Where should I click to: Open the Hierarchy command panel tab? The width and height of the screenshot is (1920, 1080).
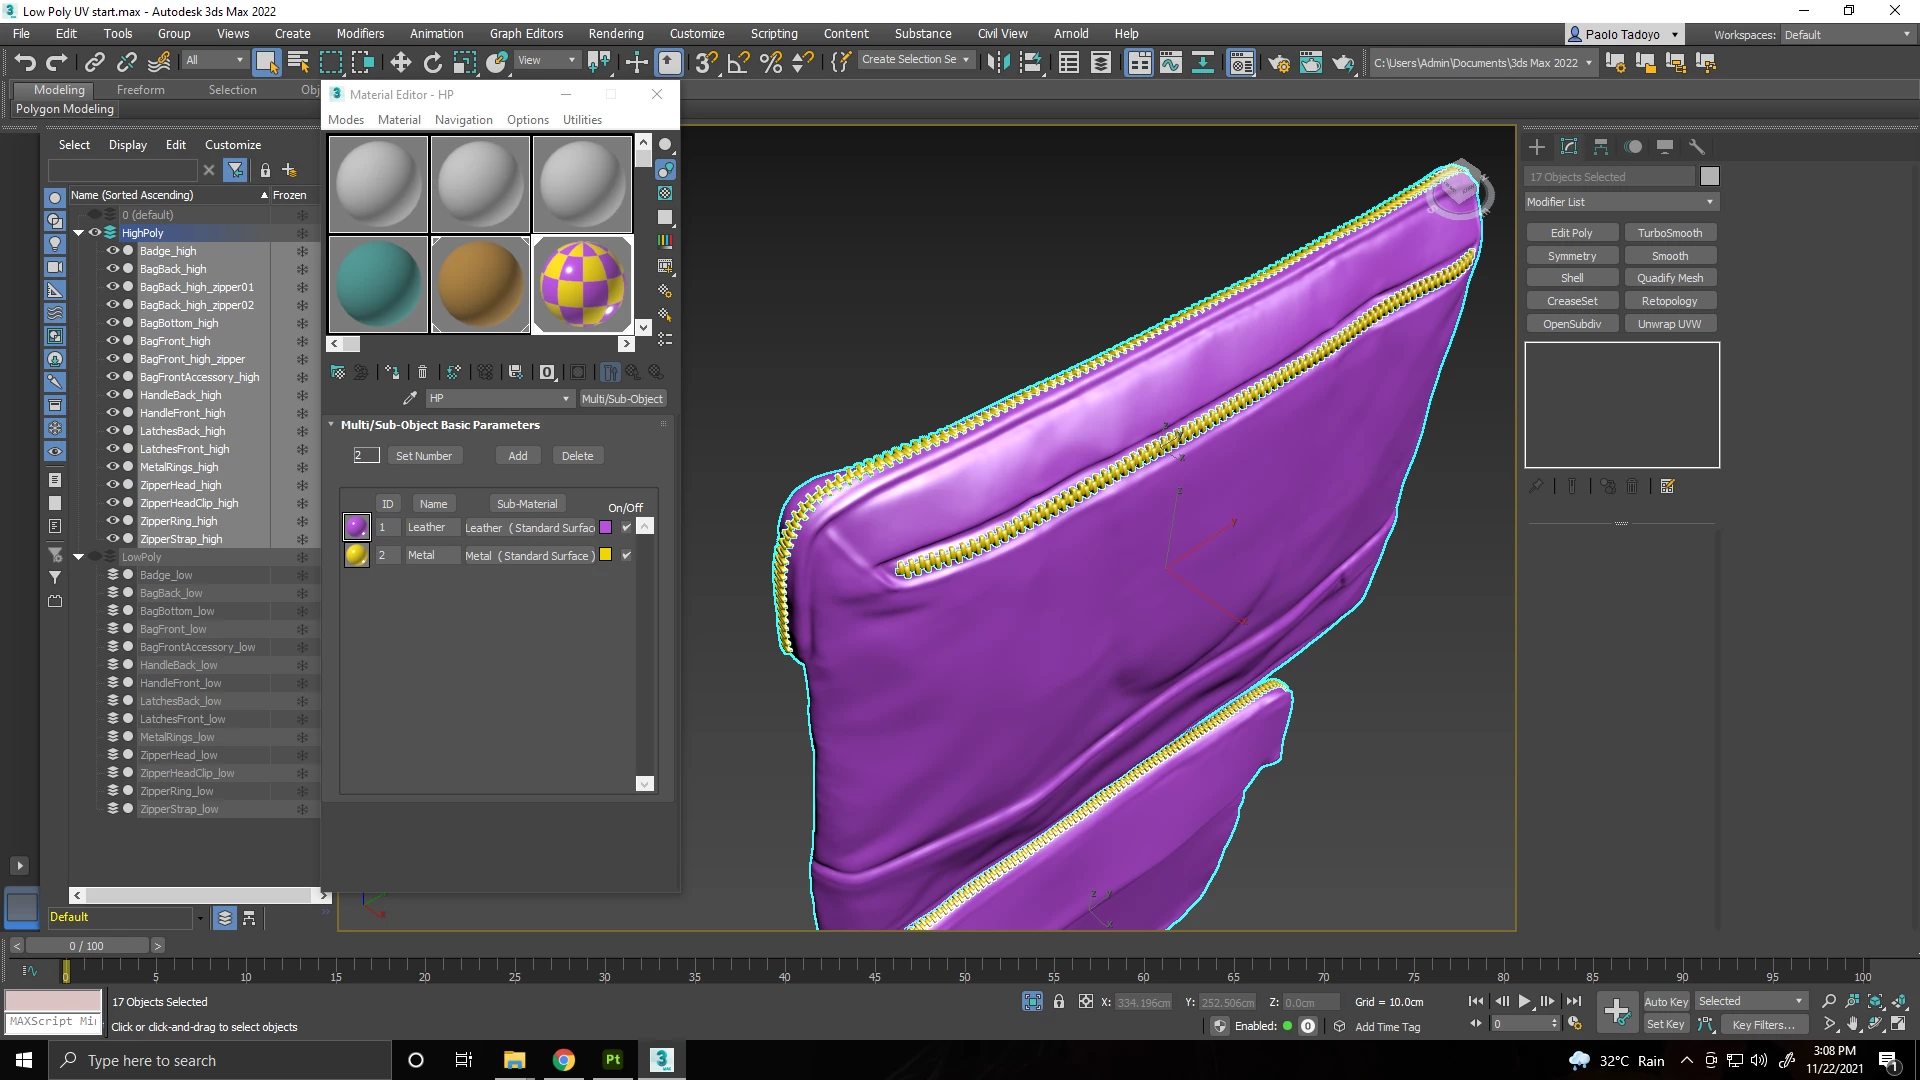1601,147
